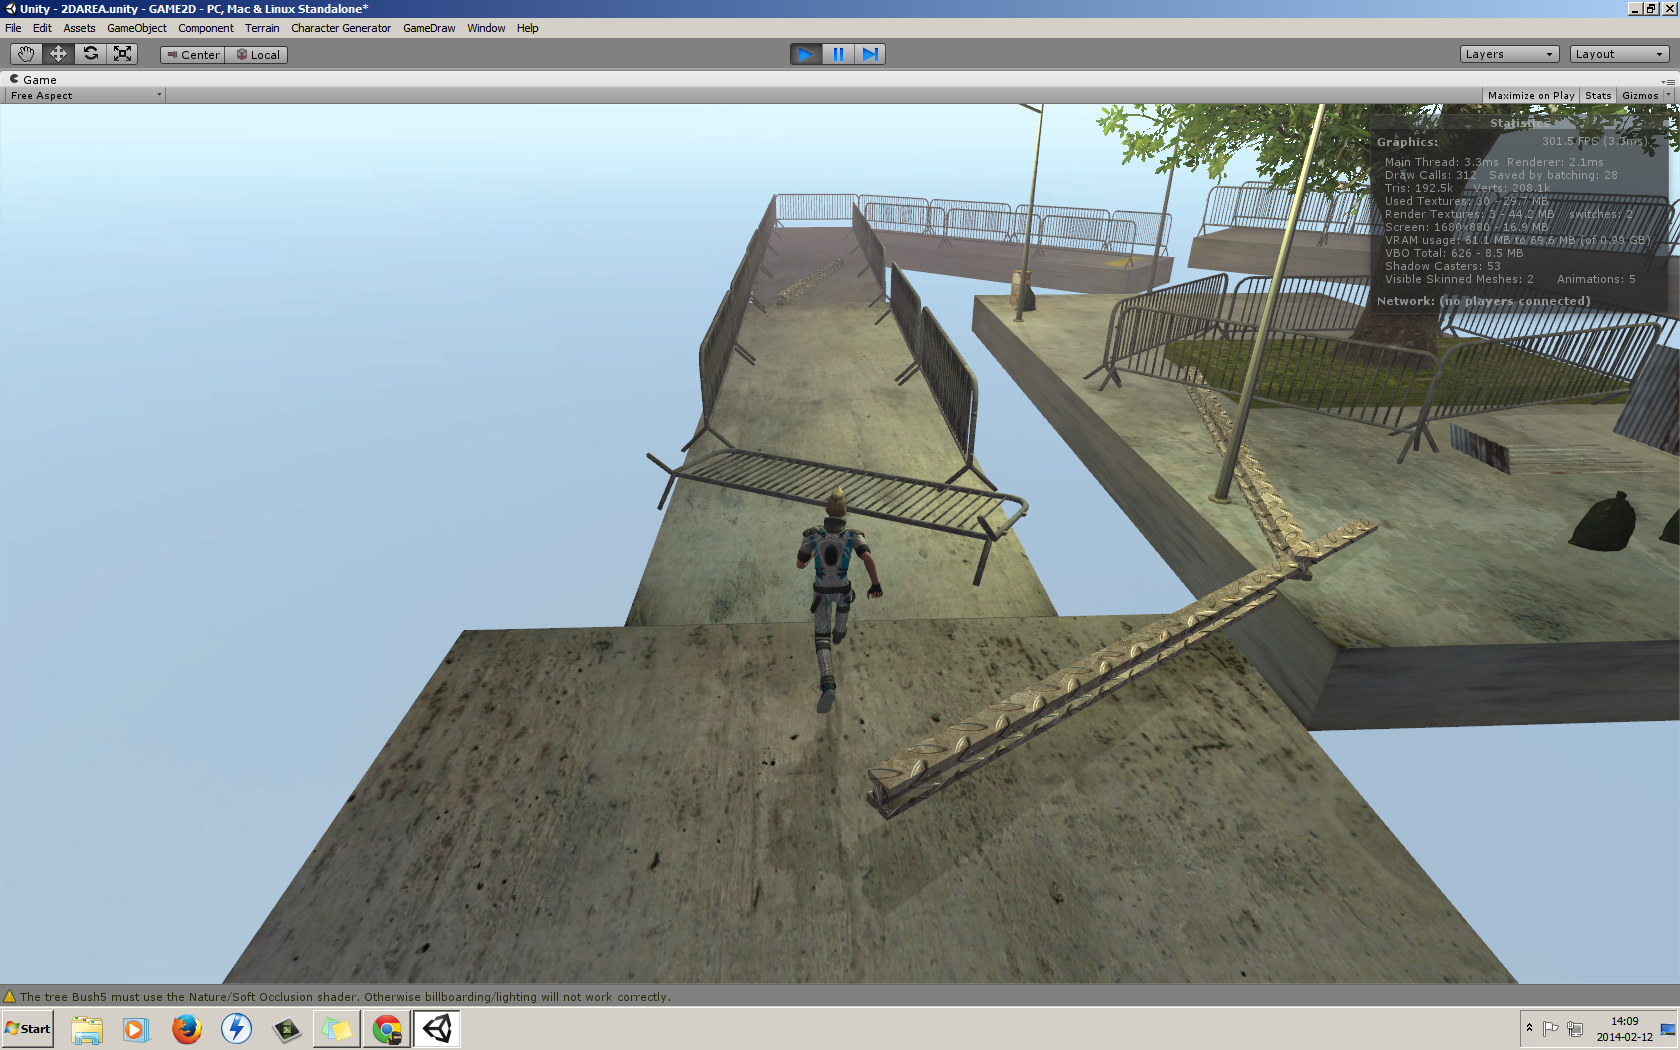Stop play mode with Play button

point(805,54)
